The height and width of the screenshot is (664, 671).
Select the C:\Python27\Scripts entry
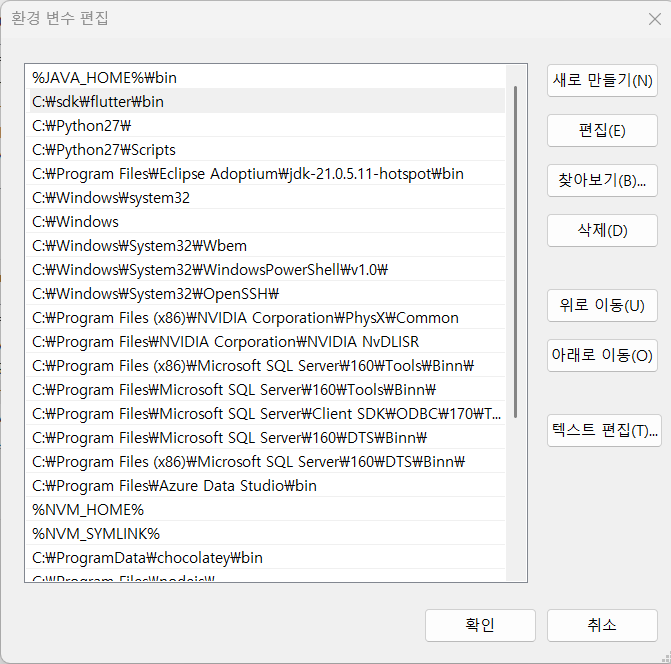coord(266,150)
